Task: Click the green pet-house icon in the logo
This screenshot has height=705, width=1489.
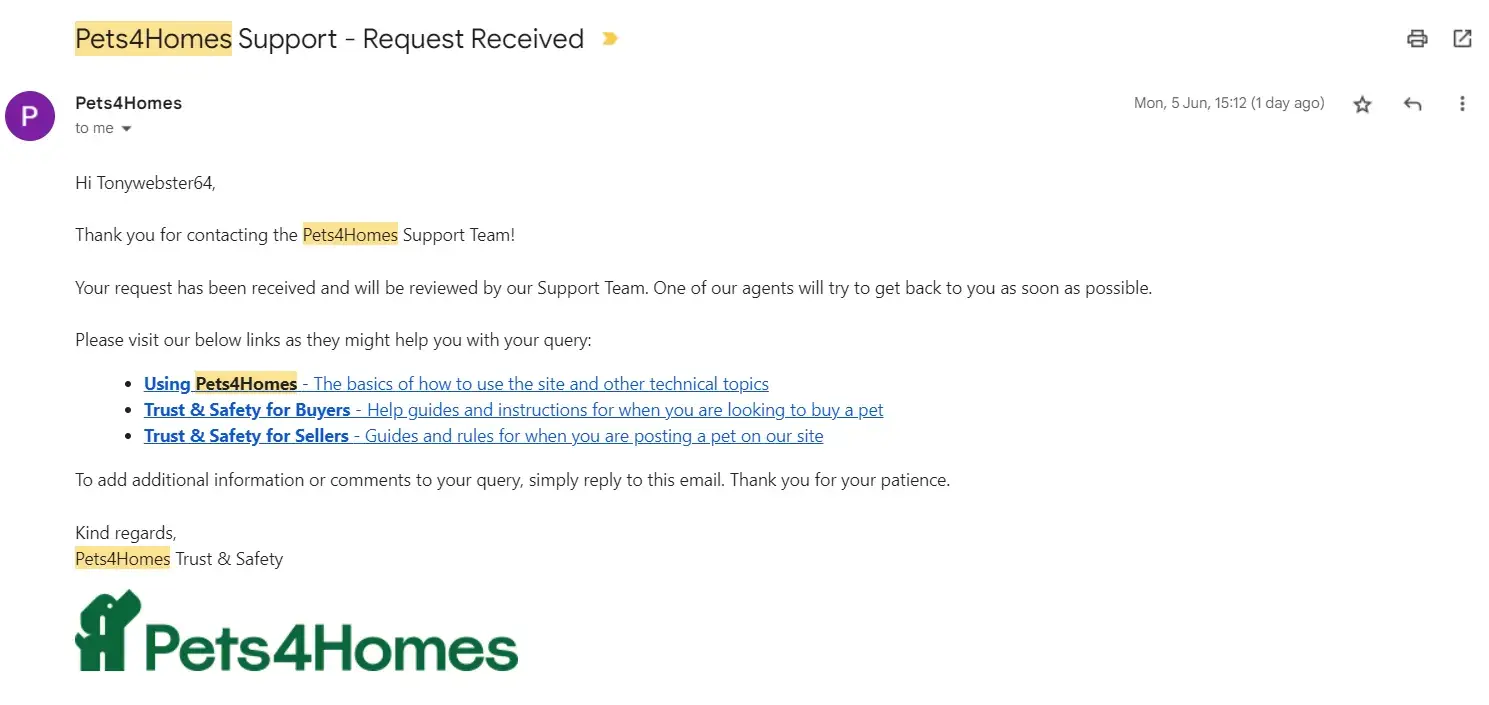Action: (x=107, y=630)
